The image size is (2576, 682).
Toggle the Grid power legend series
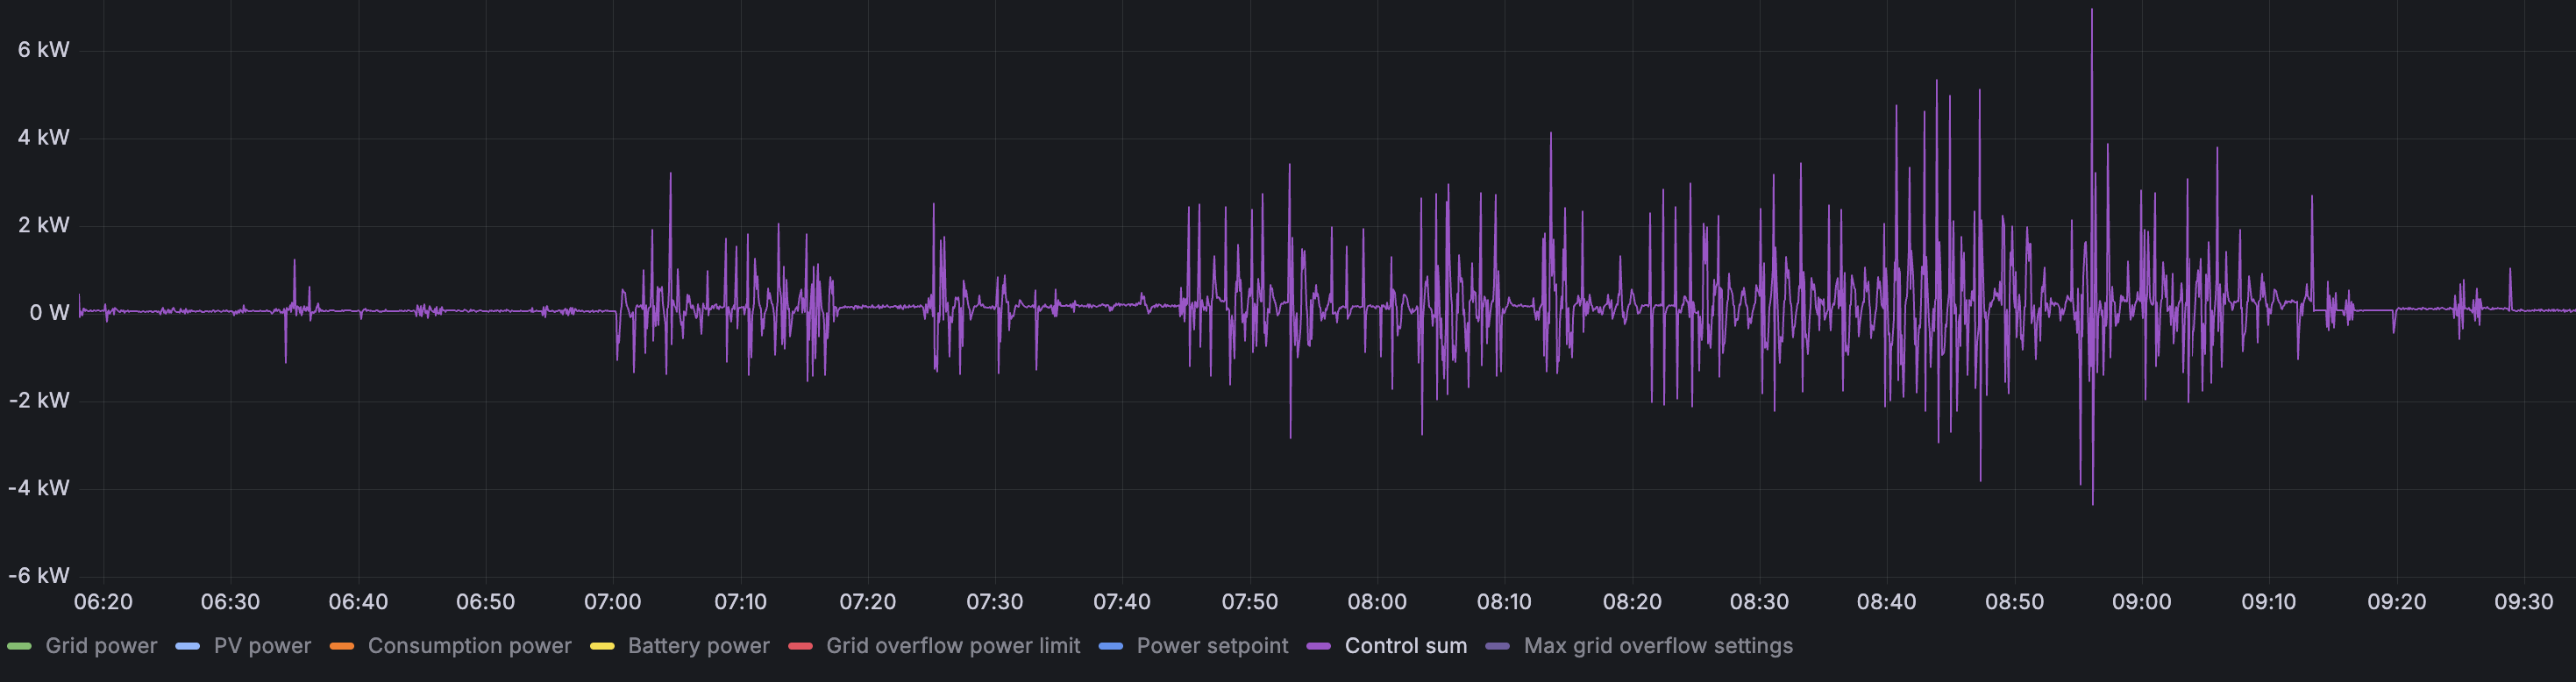pyautogui.click(x=101, y=646)
